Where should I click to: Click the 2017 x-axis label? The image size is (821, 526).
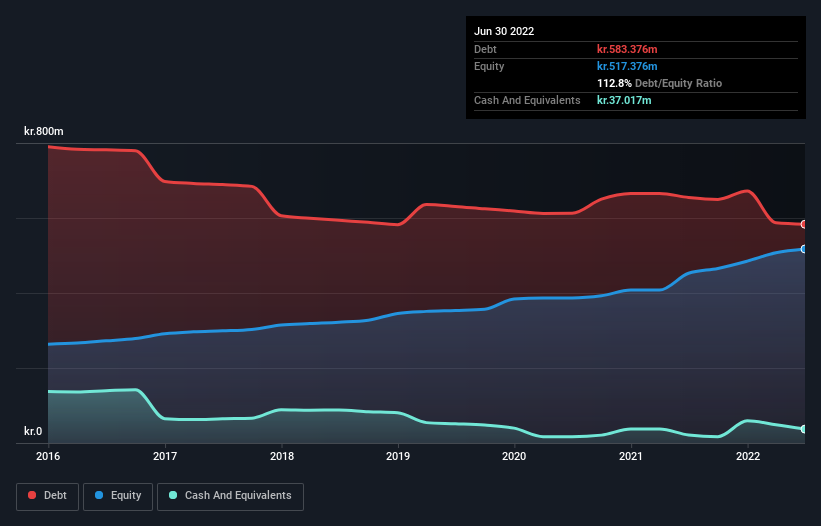click(165, 456)
